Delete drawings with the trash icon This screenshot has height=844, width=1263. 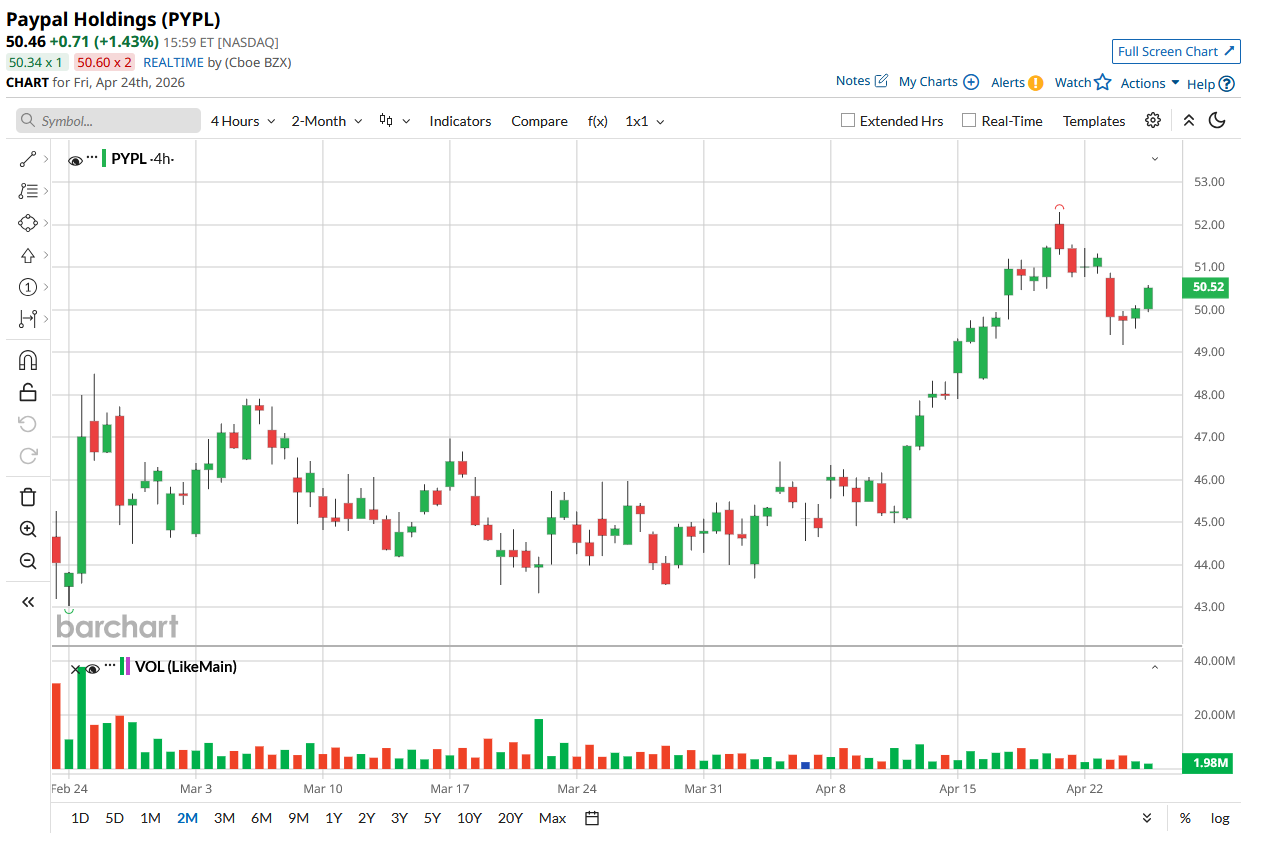click(28, 497)
